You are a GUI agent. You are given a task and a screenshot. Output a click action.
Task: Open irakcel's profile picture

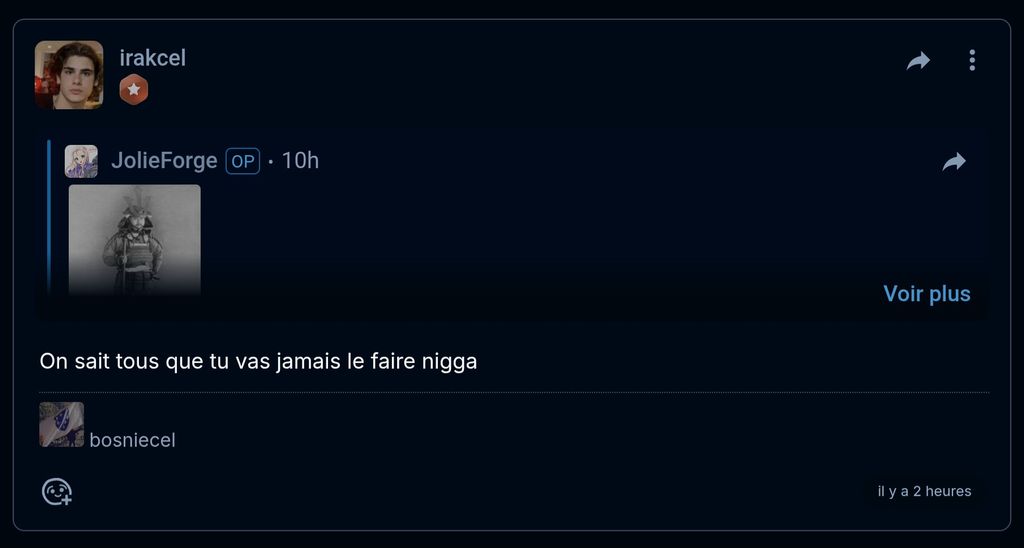(x=69, y=74)
